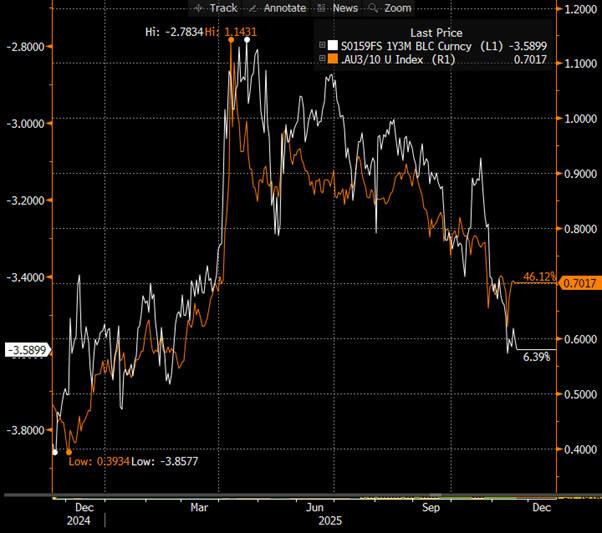602x533 pixels.
Task: Click the Low: -3.8577 label
Action: pyautogui.click(x=165, y=461)
